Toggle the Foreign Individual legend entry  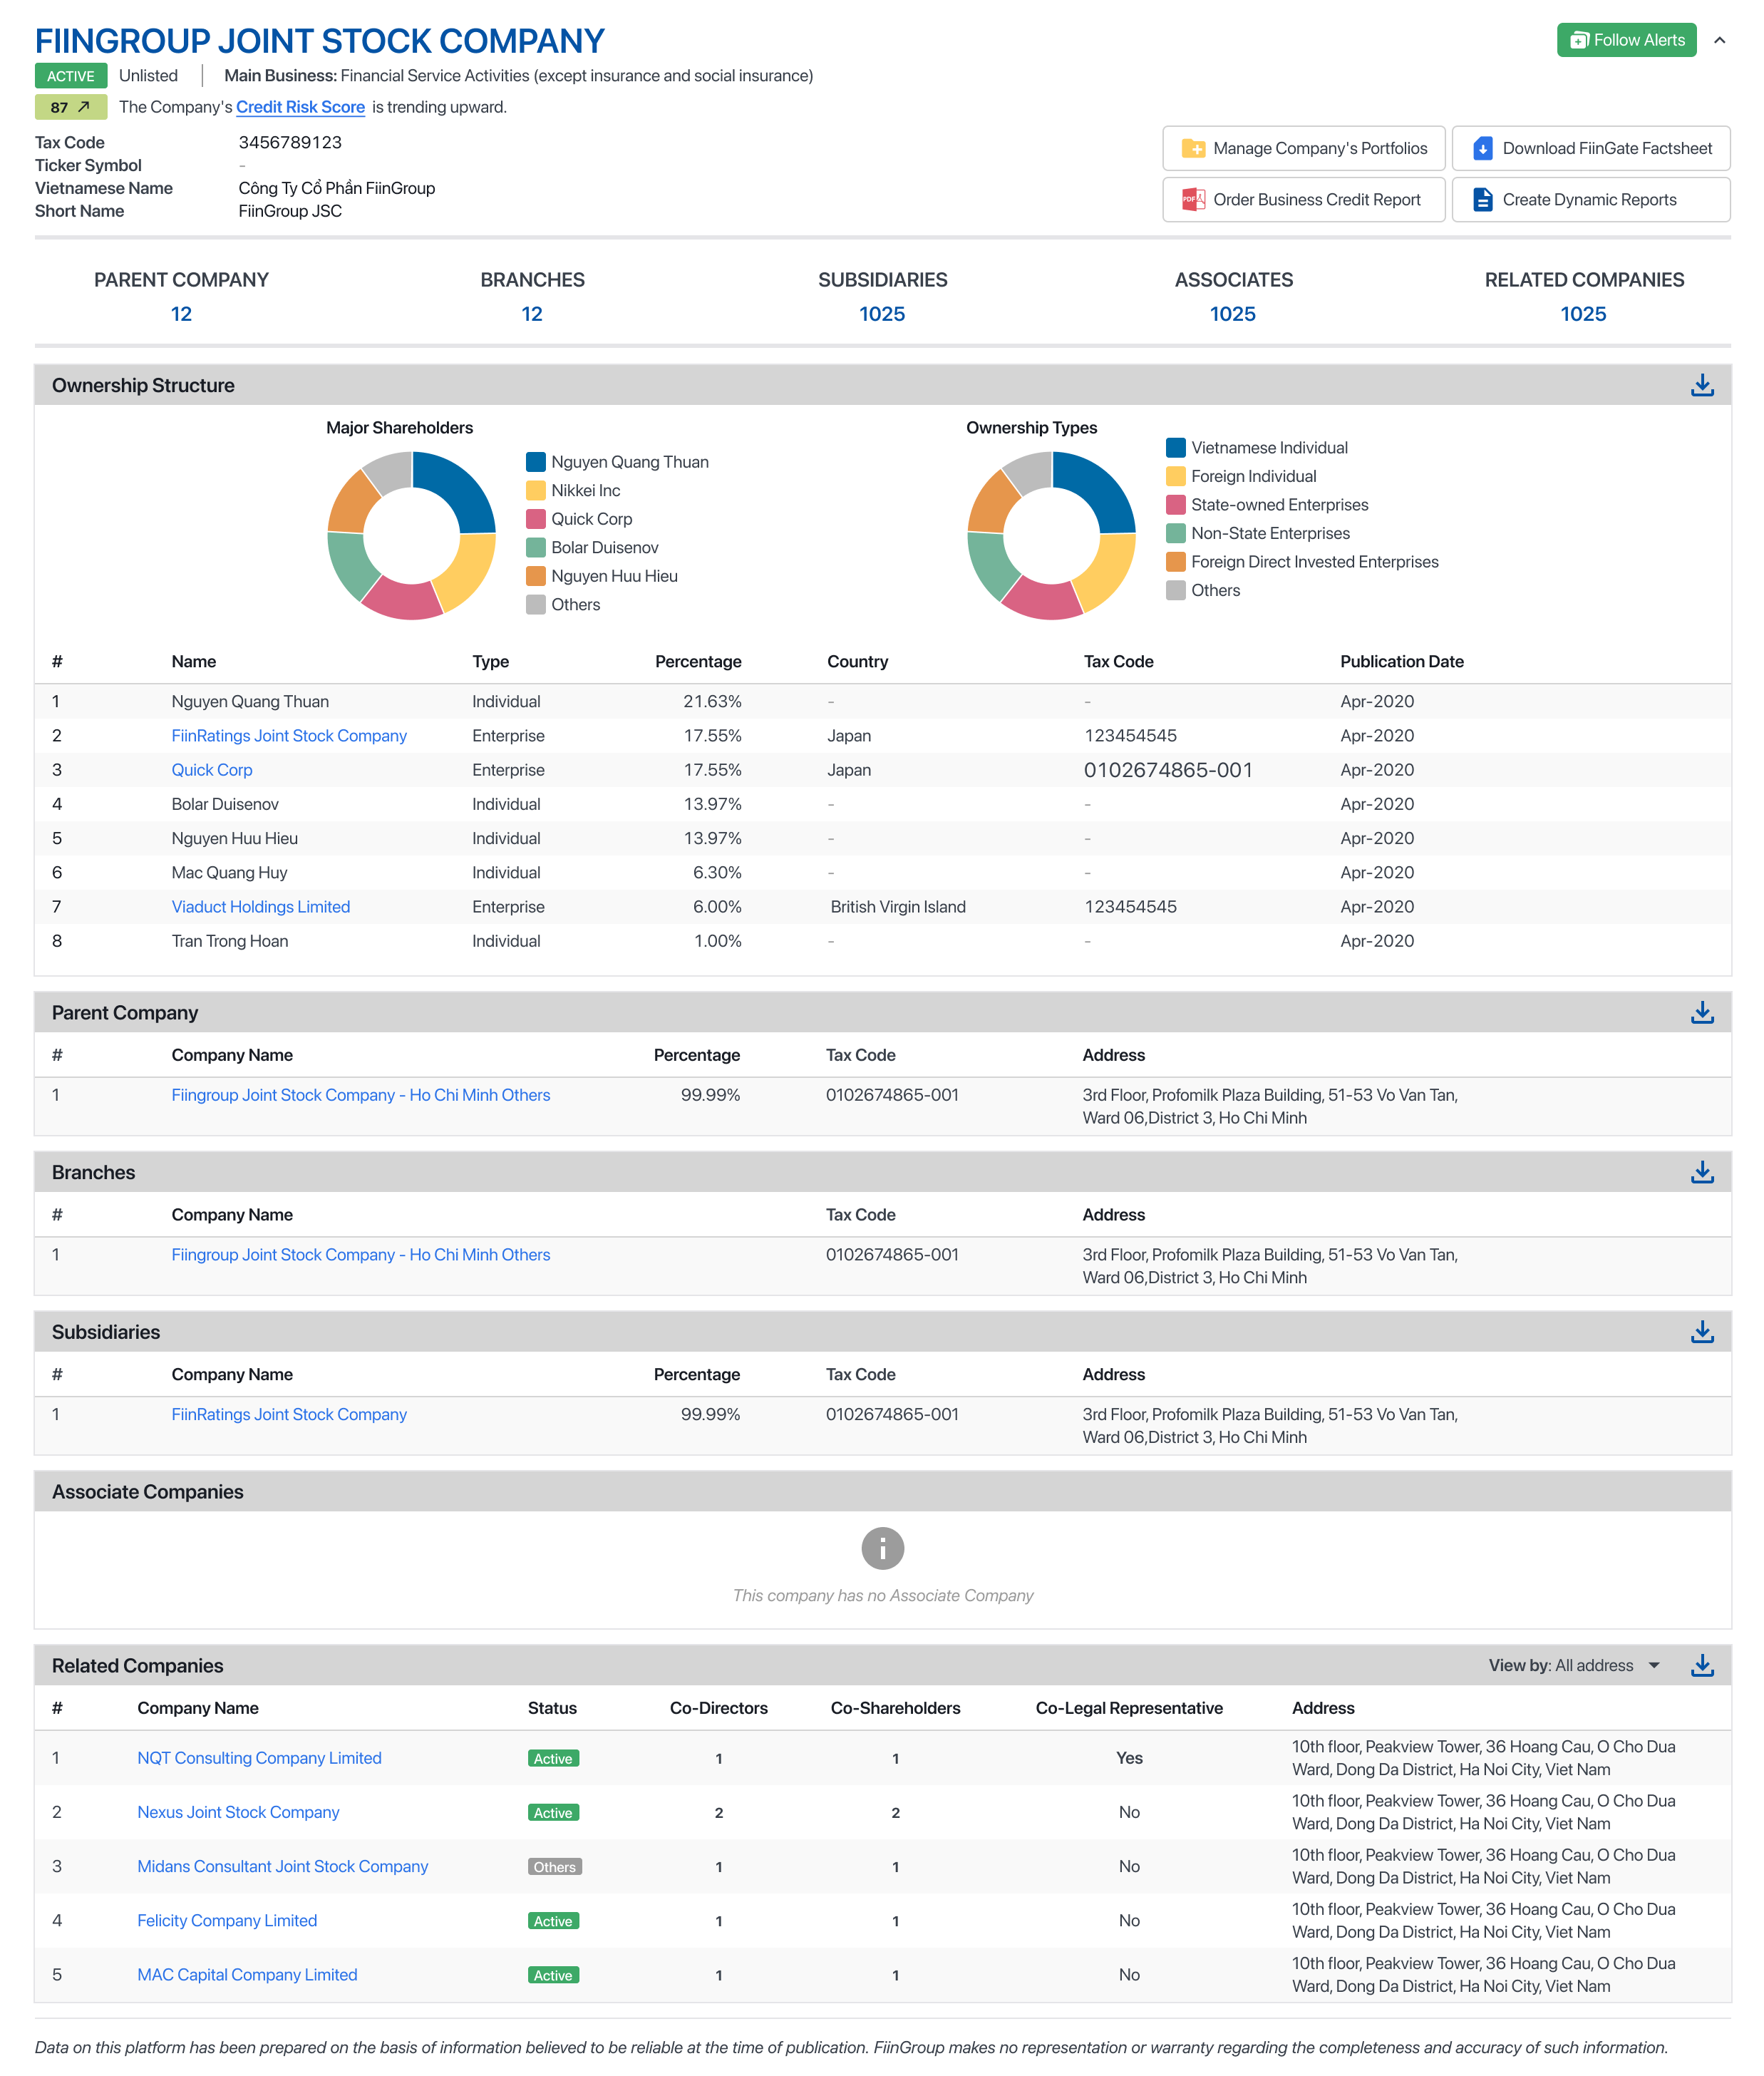coord(1253,476)
